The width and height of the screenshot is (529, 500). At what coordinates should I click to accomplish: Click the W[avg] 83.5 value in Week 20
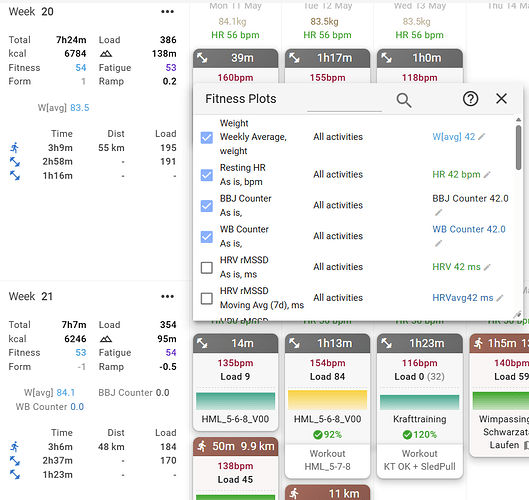(80, 108)
